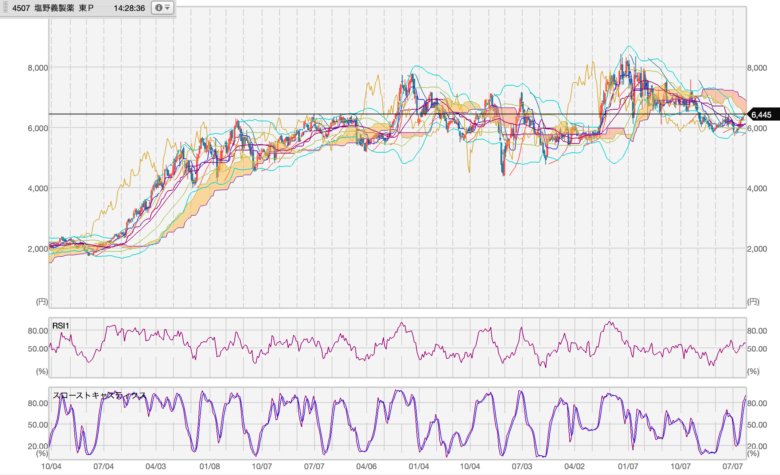Click the 2,000 label on right price axis

(x=762, y=248)
